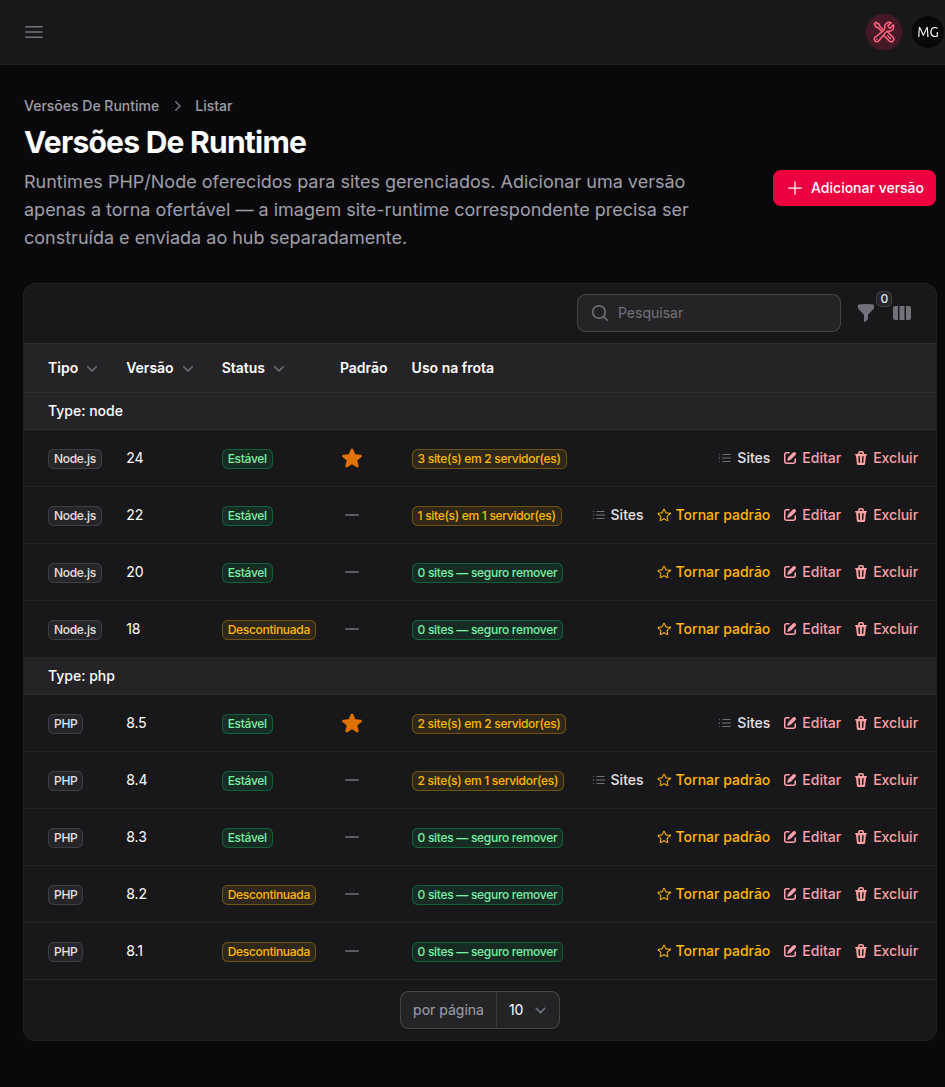Viewport: 945px width, 1087px height.
Task: Click the PHP type badge on version 8.4
Action: 66,781
